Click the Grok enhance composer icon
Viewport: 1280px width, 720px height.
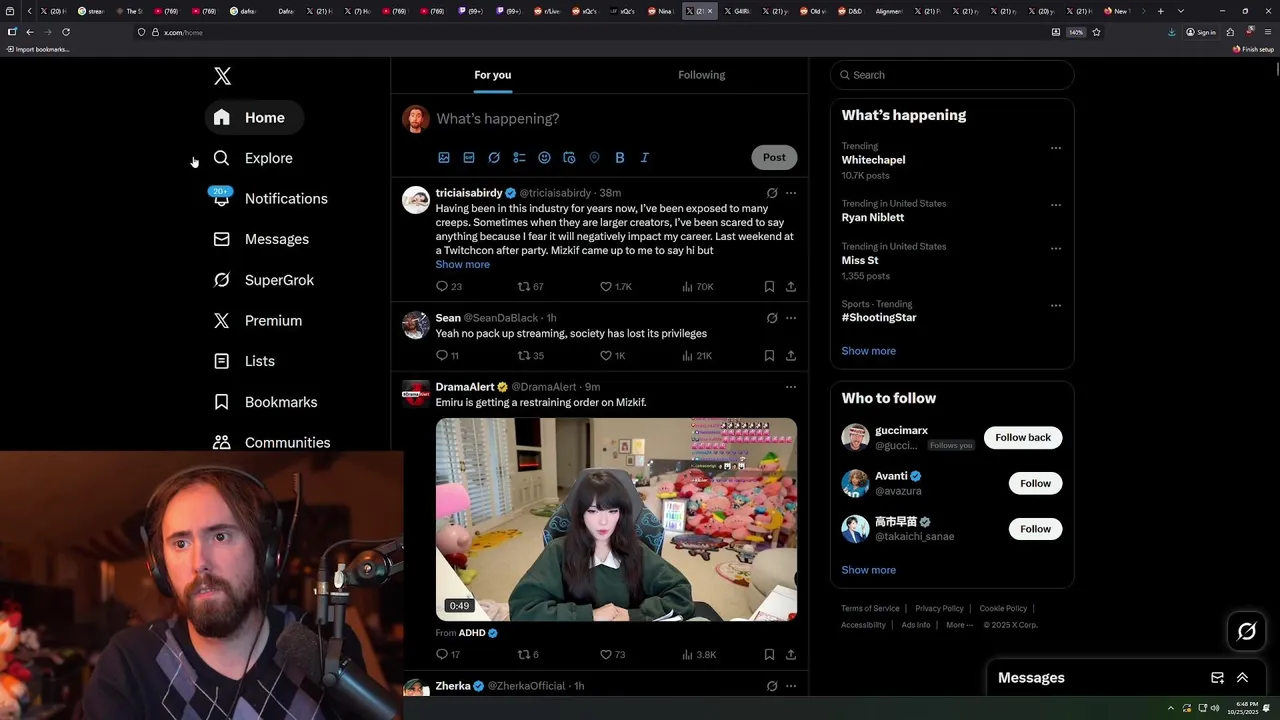pyautogui.click(x=494, y=158)
